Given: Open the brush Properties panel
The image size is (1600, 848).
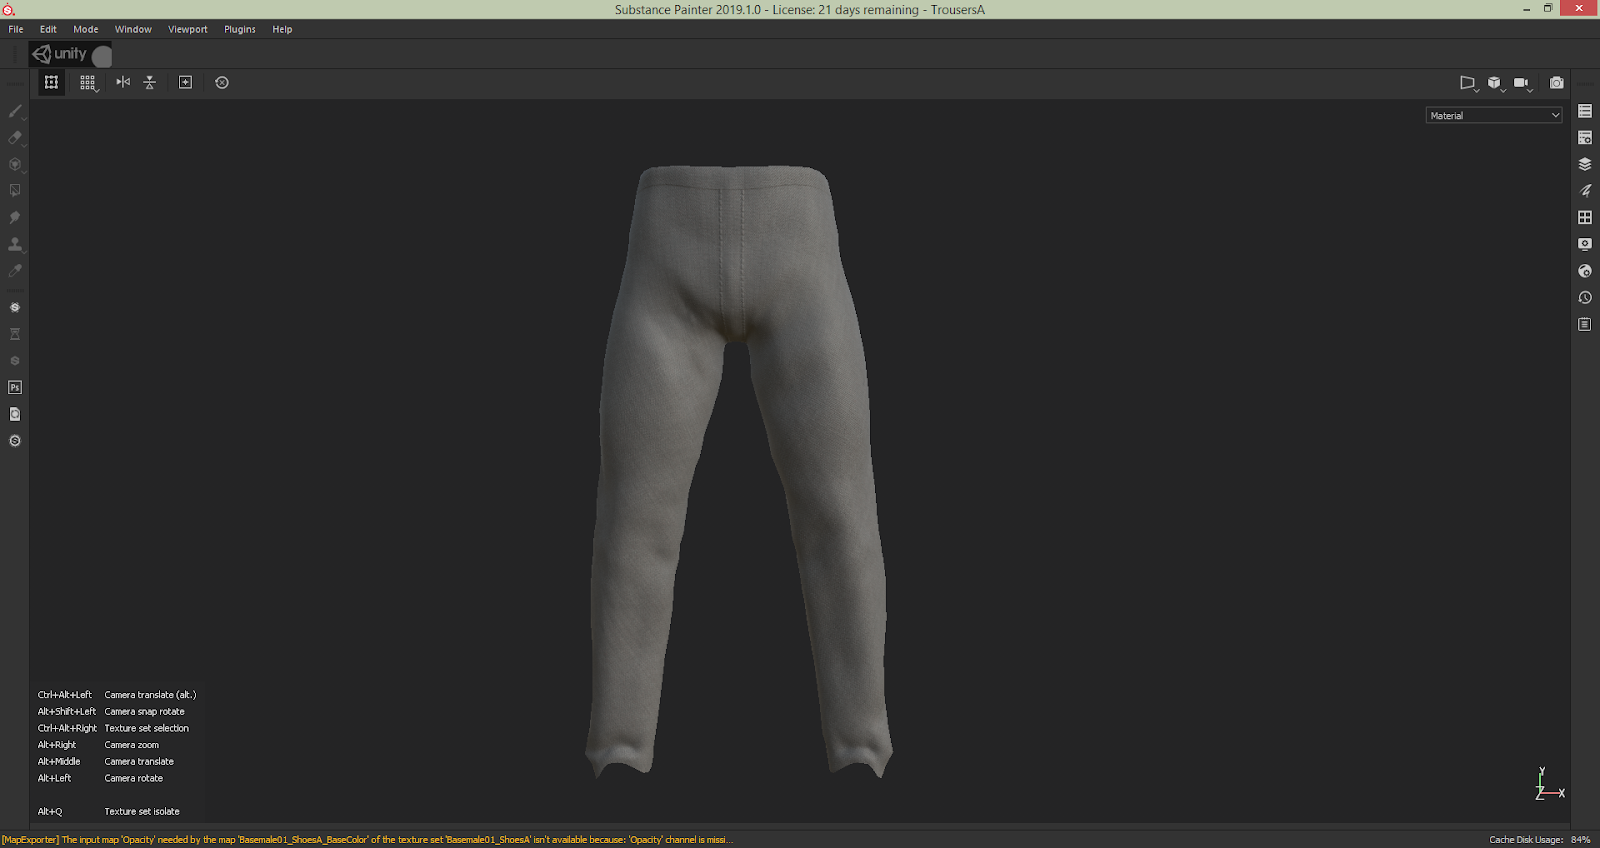Looking at the screenshot, I should (x=1585, y=190).
